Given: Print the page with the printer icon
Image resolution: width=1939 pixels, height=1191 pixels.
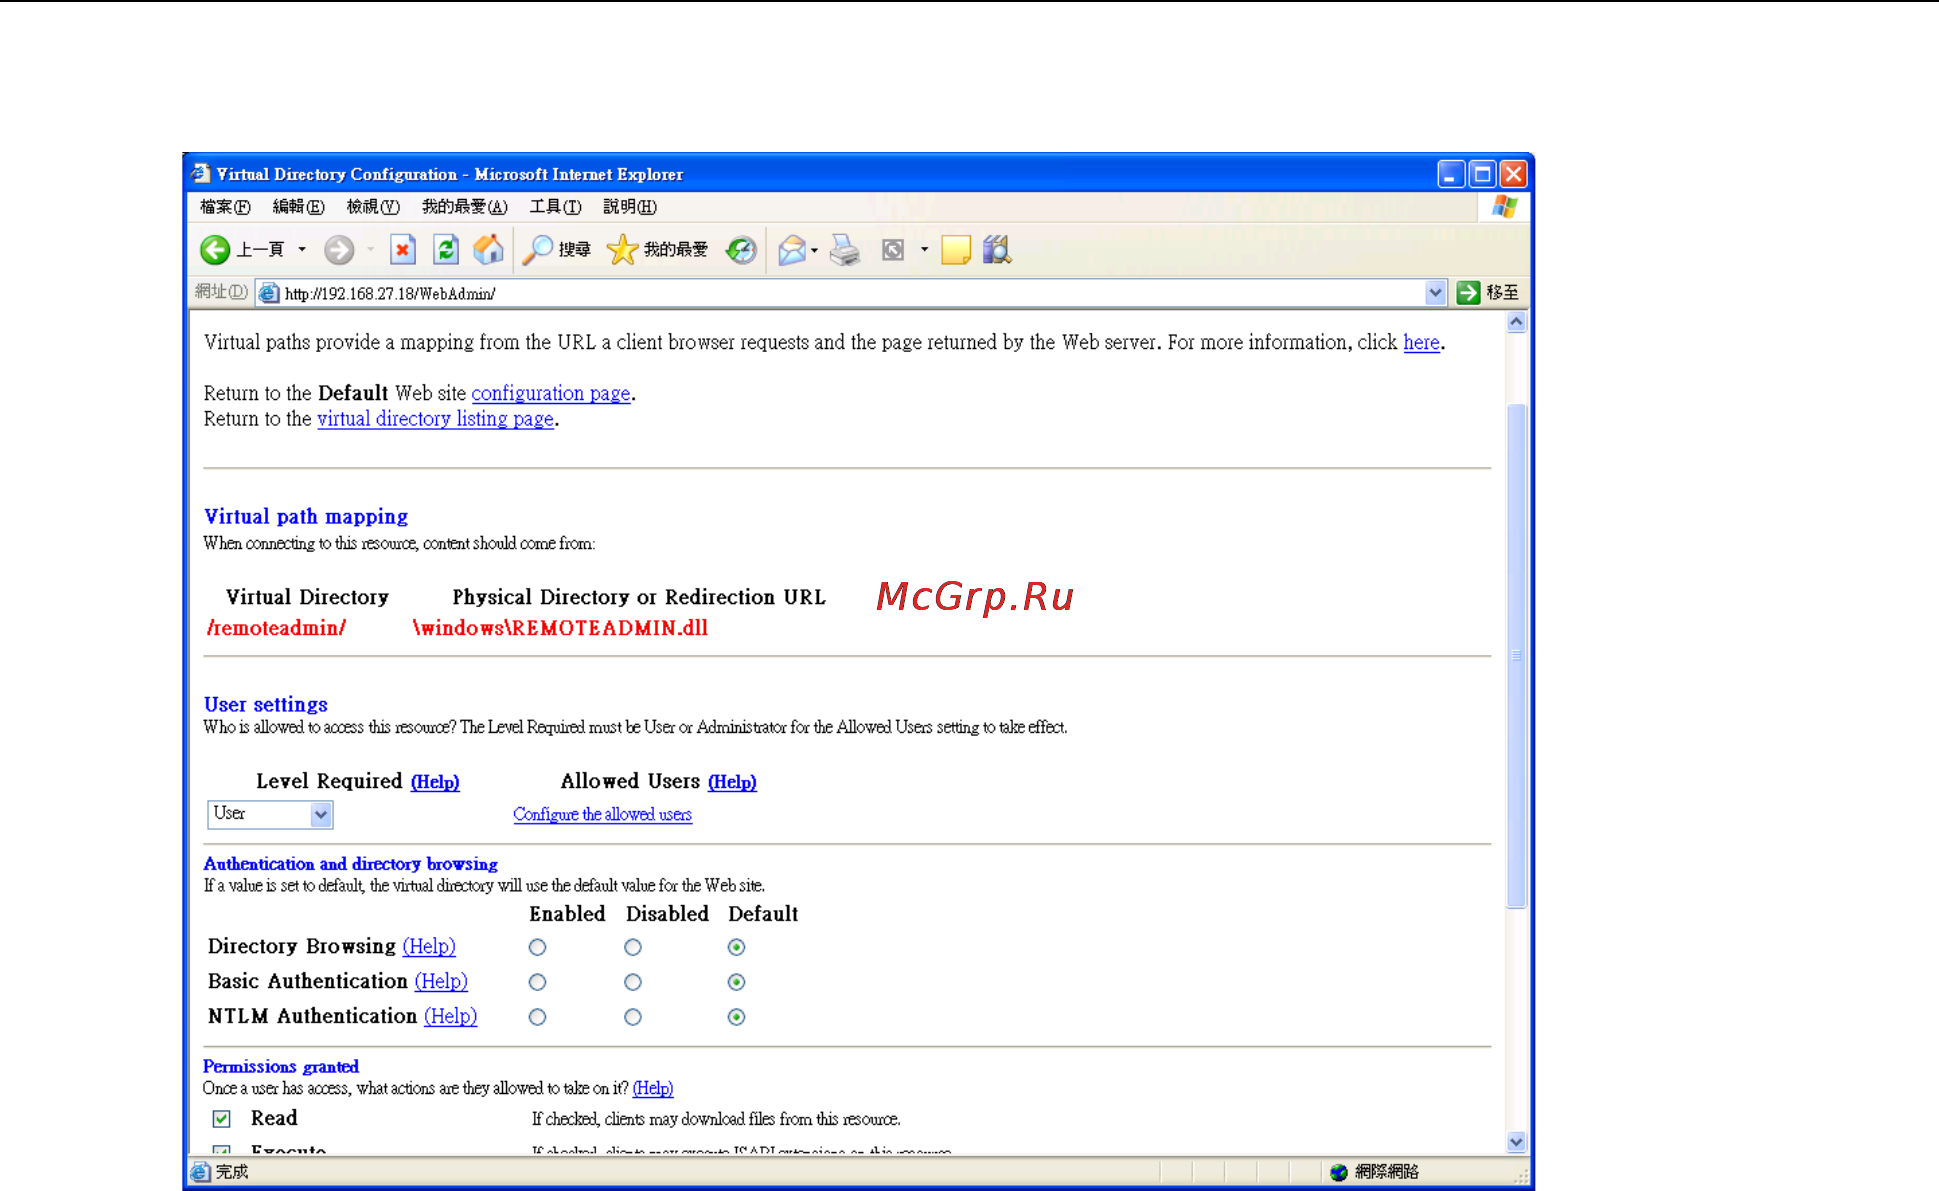Looking at the screenshot, I should tap(845, 250).
